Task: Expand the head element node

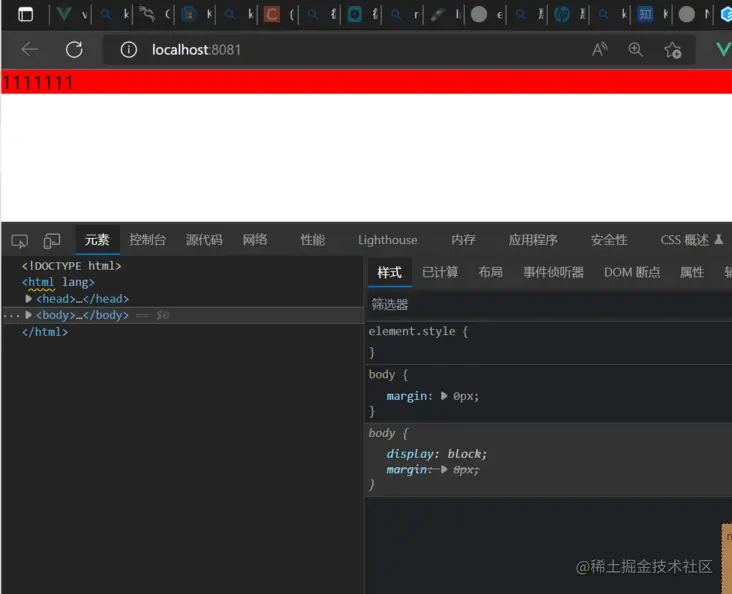Action: [28, 298]
